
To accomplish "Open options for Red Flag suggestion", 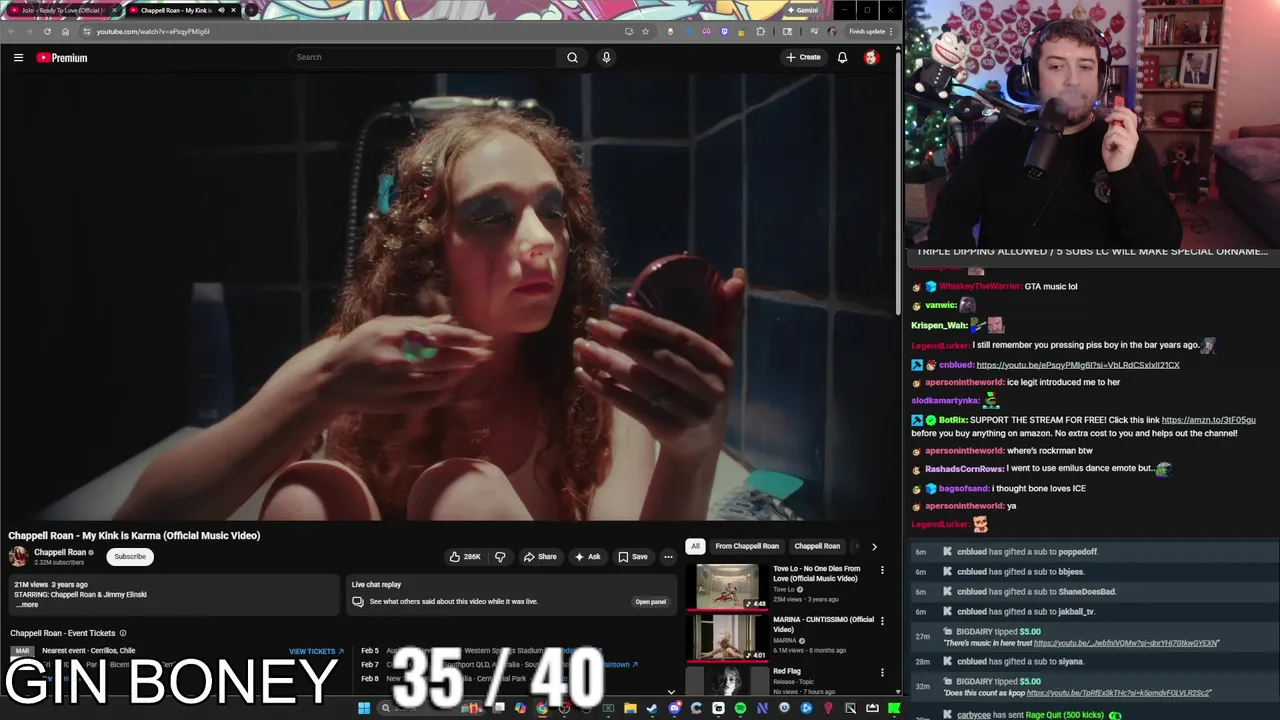I will (882, 672).
